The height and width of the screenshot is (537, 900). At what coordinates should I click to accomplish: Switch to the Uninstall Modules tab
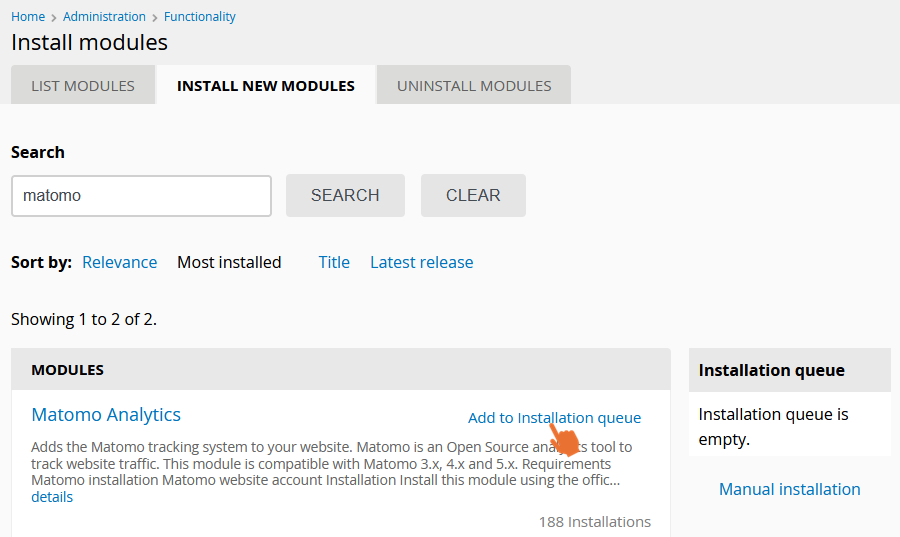click(474, 85)
